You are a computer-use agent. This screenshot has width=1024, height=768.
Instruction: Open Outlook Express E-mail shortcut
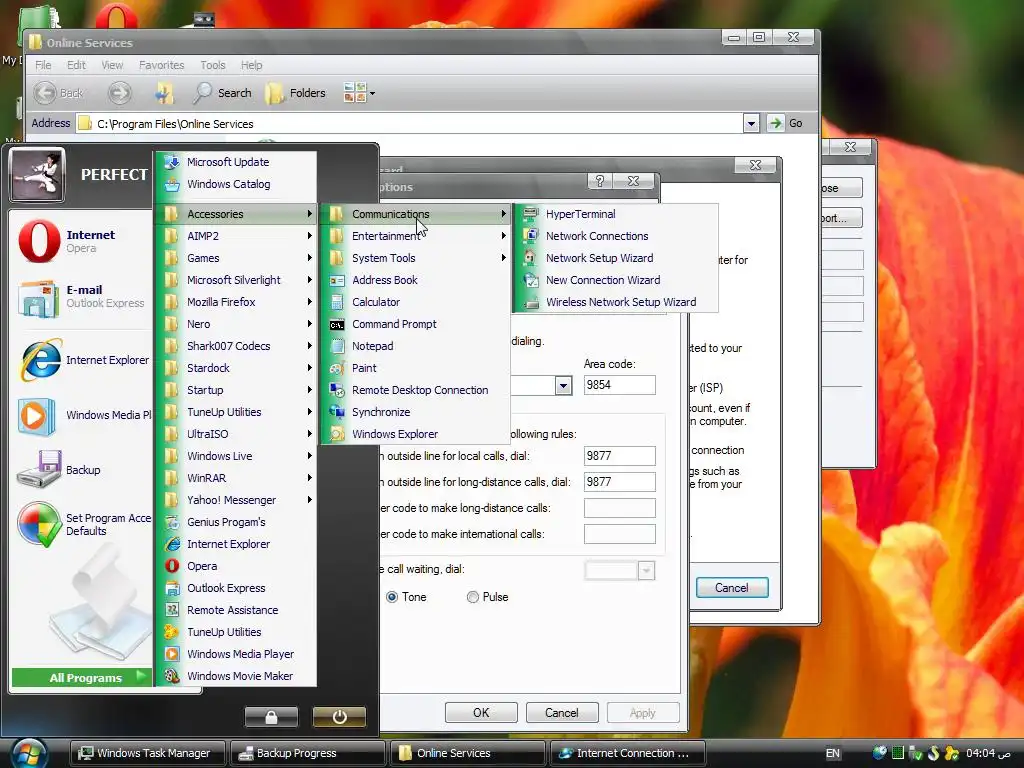pos(82,296)
